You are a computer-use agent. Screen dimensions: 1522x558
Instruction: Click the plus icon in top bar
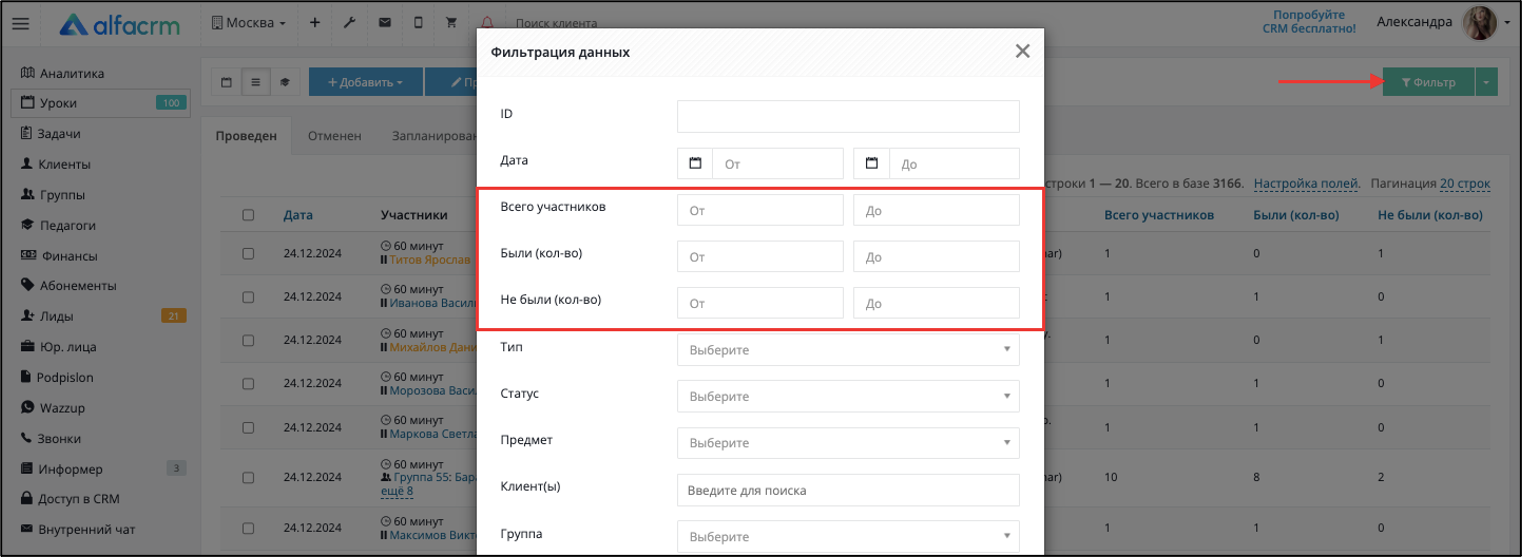pyautogui.click(x=314, y=22)
